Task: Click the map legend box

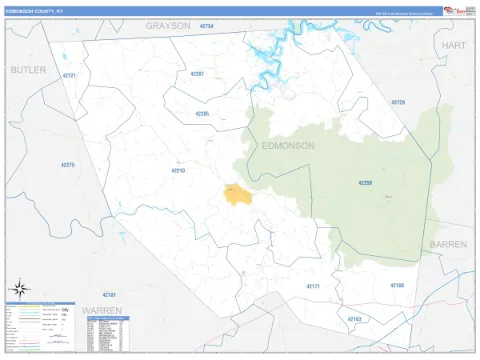Action: pos(40,327)
